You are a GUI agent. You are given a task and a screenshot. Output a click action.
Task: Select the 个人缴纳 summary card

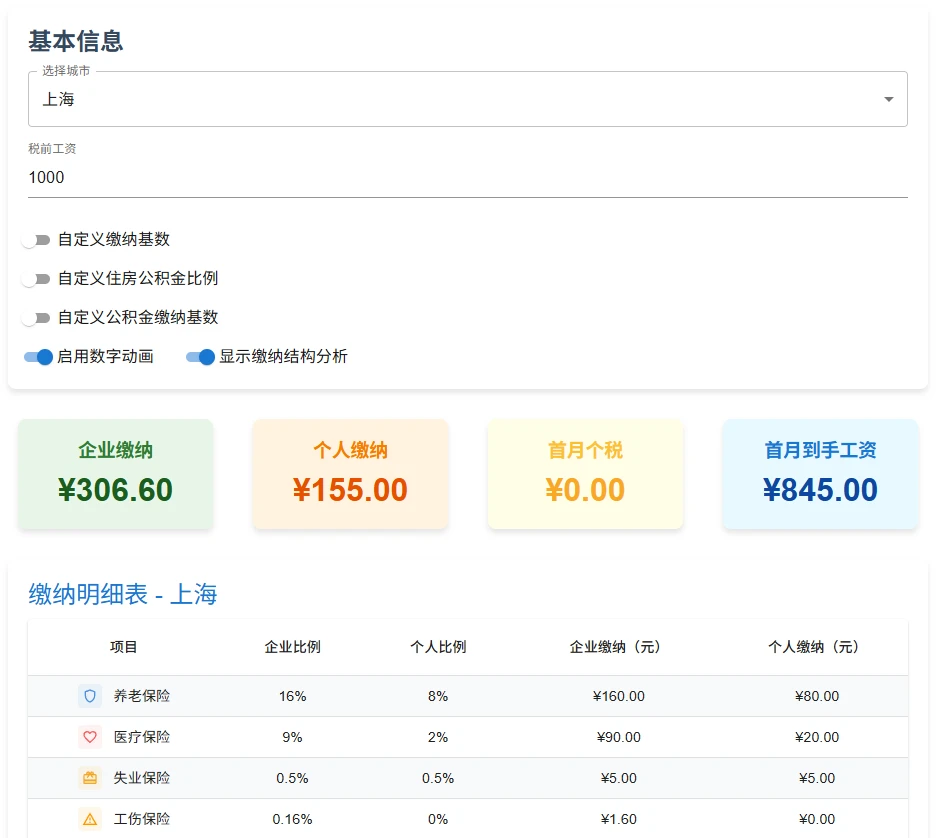350,474
